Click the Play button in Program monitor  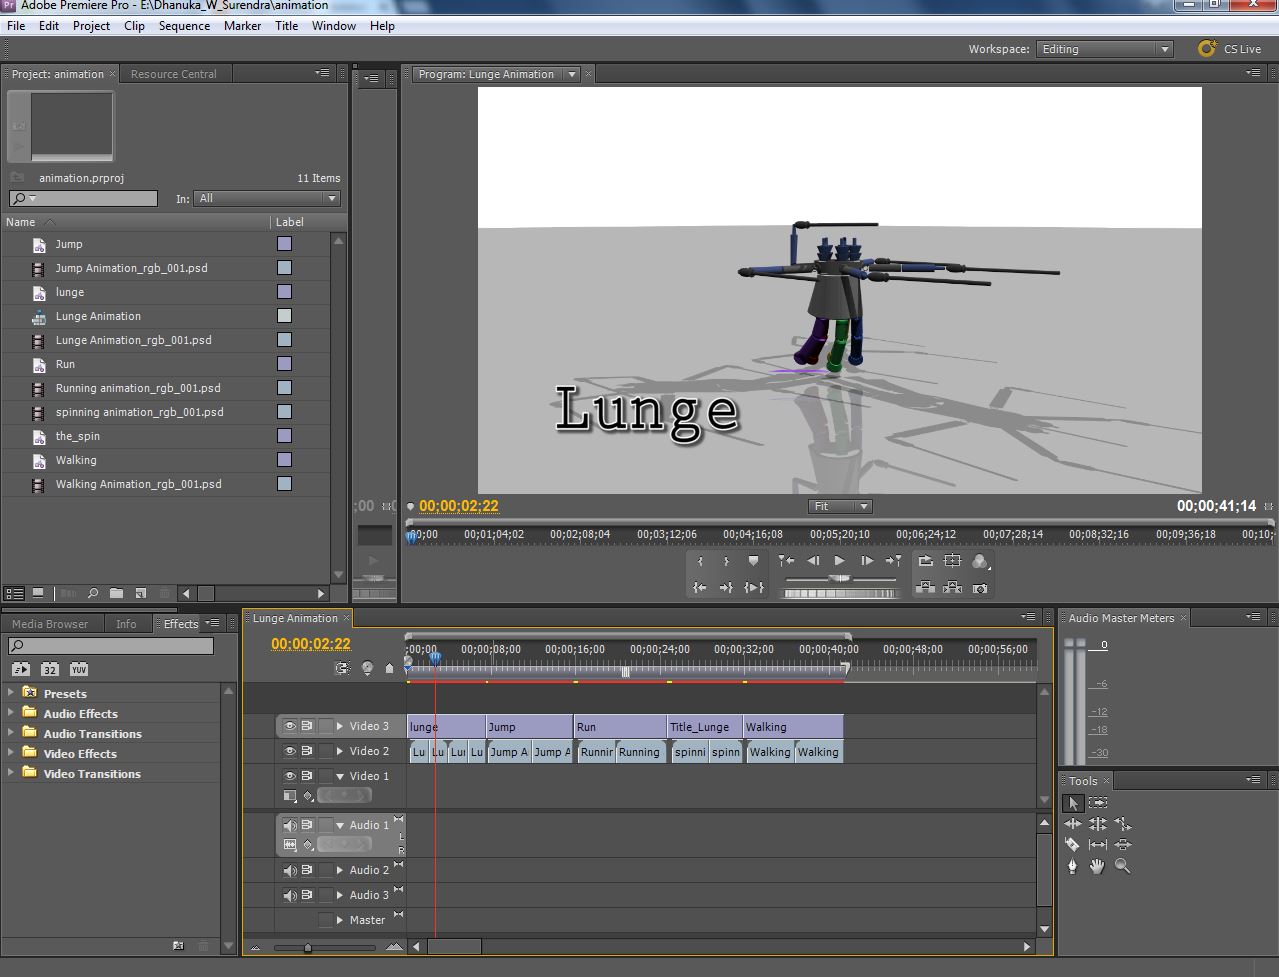tap(838, 560)
